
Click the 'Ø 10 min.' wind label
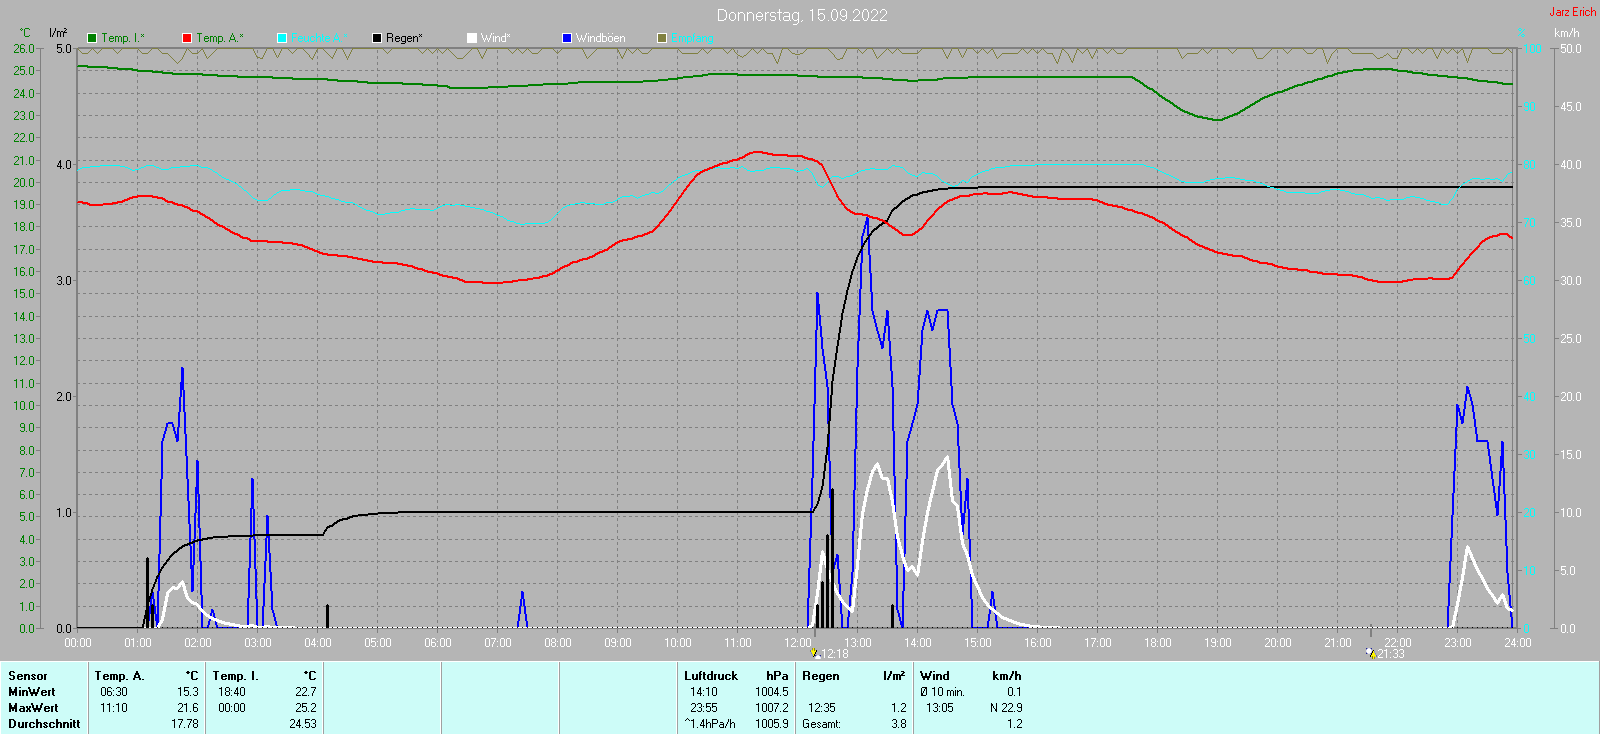(942, 692)
